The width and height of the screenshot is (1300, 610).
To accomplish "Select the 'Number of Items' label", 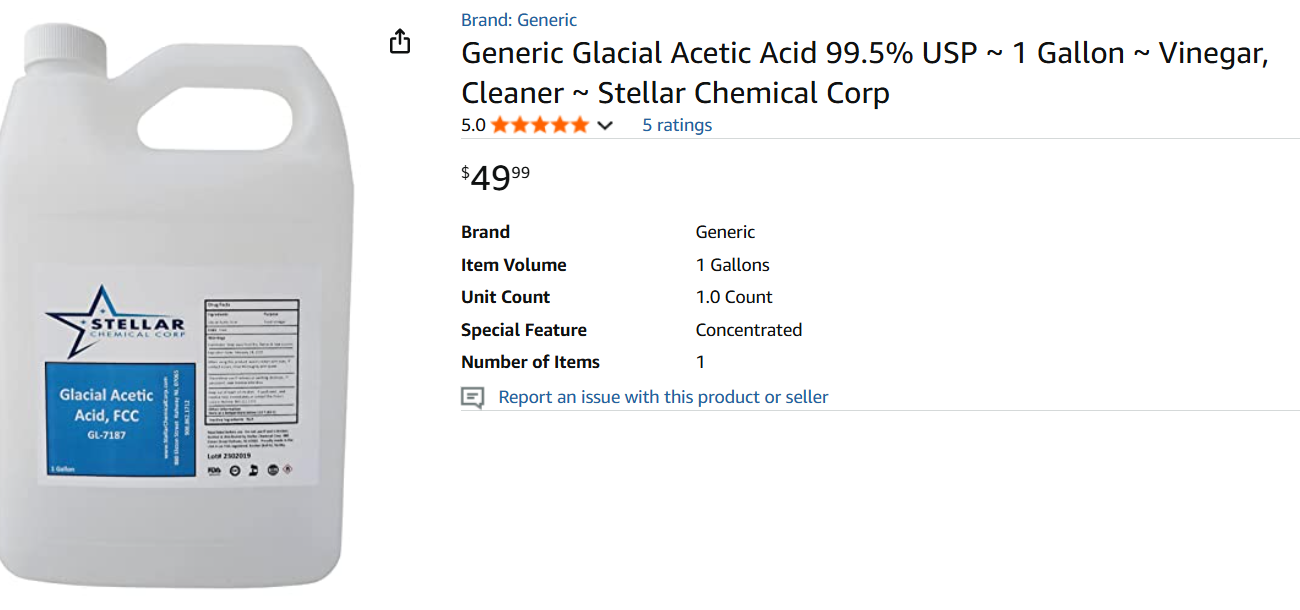I will coord(530,362).
